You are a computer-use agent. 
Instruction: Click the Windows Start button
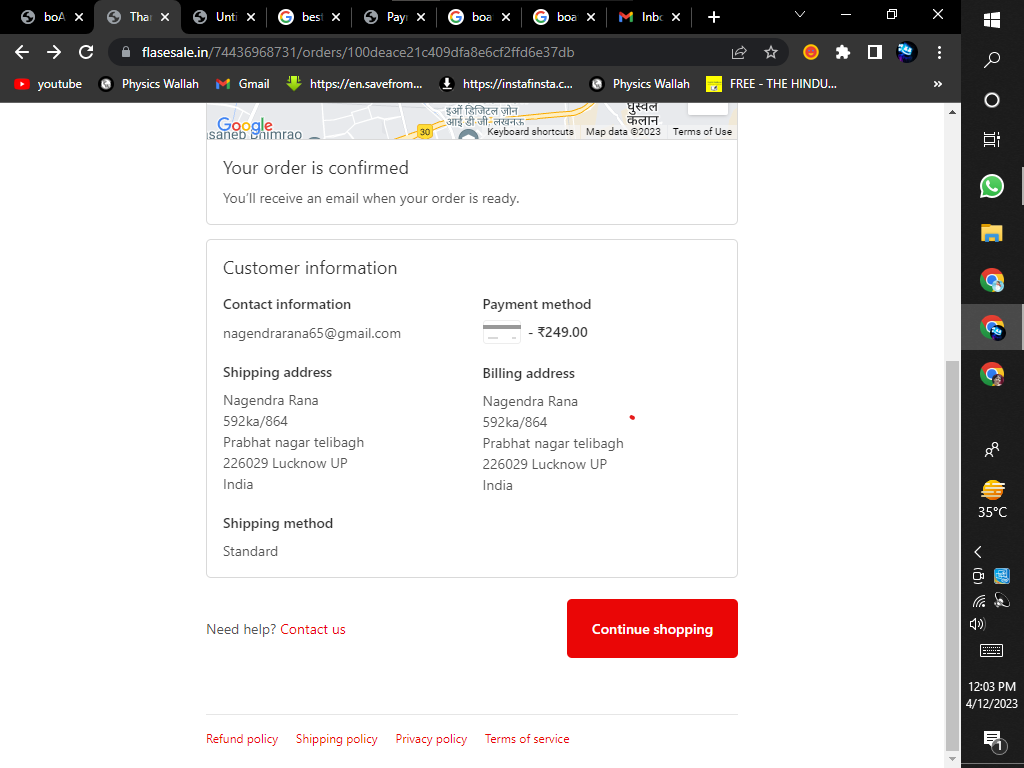(x=992, y=20)
